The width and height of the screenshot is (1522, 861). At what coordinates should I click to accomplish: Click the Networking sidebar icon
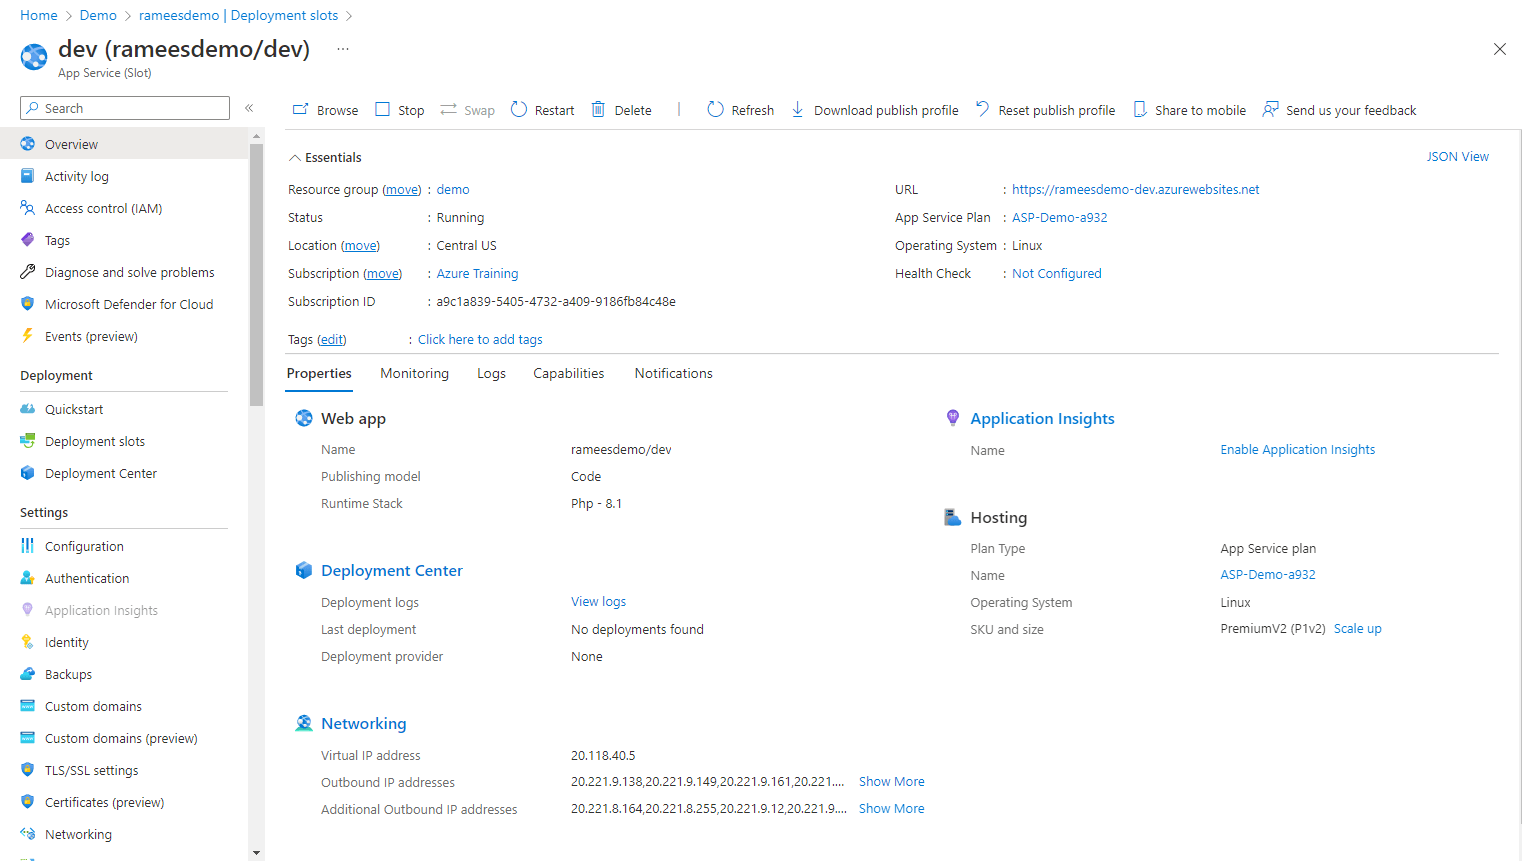28,834
